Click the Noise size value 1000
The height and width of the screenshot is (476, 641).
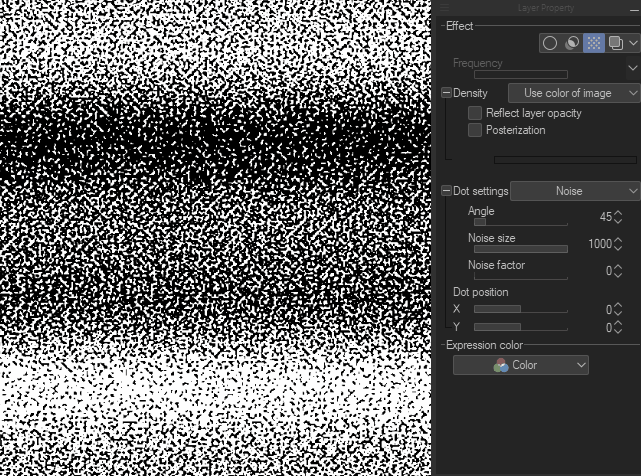click(x=600, y=244)
